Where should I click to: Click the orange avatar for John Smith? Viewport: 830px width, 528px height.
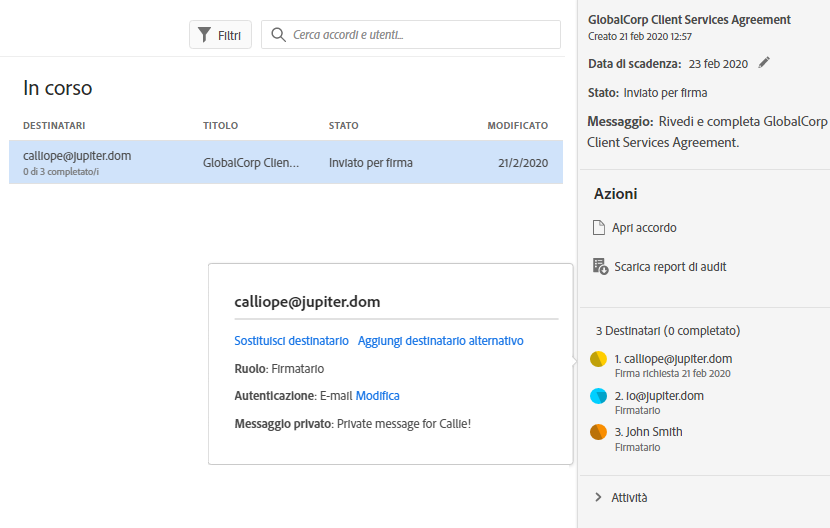coord(599,432)
